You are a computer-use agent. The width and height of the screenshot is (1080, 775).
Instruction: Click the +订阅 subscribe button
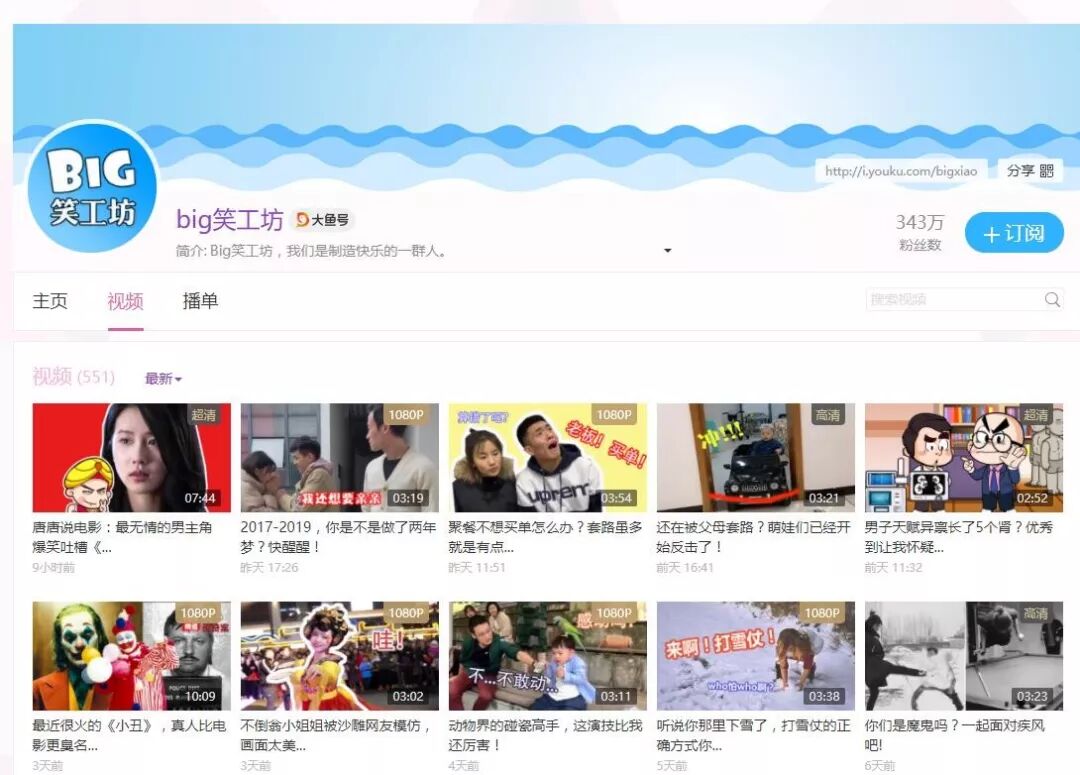1014,232
